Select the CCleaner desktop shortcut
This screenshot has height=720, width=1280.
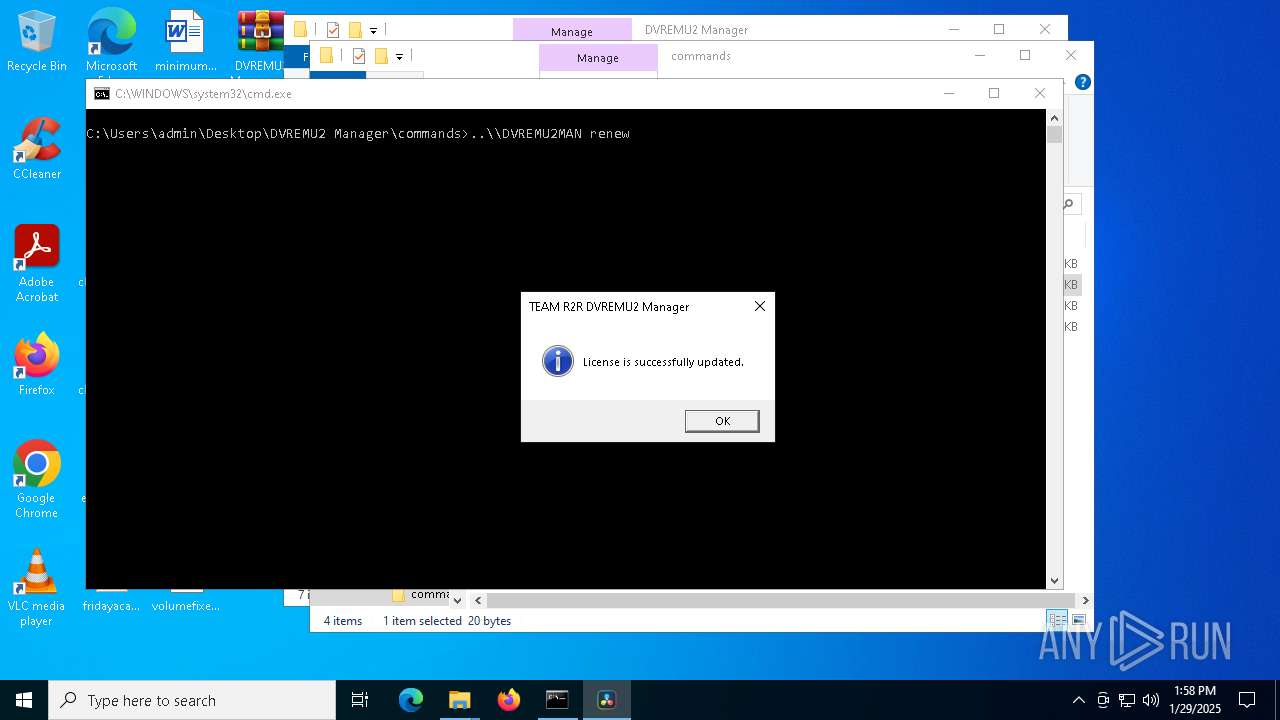tap(37, 149)
